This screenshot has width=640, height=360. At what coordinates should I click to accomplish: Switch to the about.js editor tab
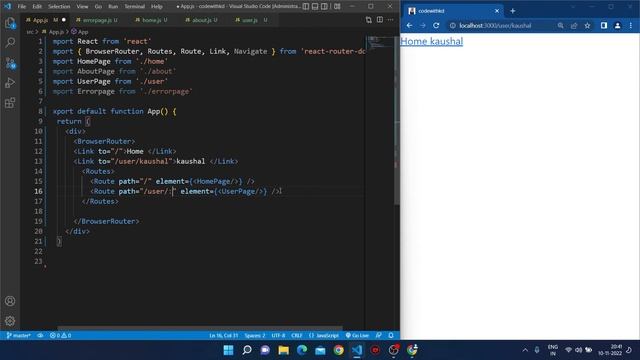tap(202, 20)
